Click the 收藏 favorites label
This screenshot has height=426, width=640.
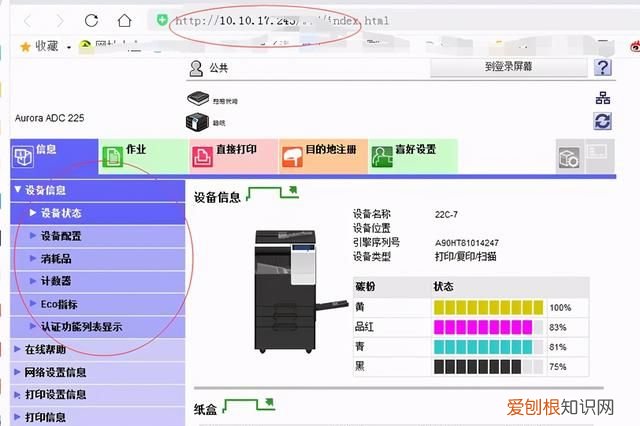[x=46, y=46]
